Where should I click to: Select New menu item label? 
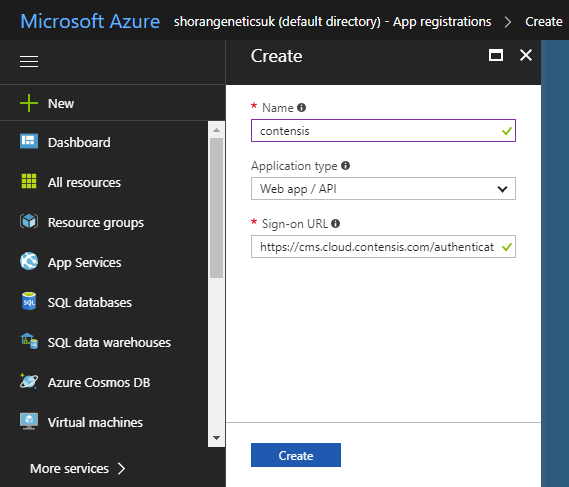[x=61, y=104]
